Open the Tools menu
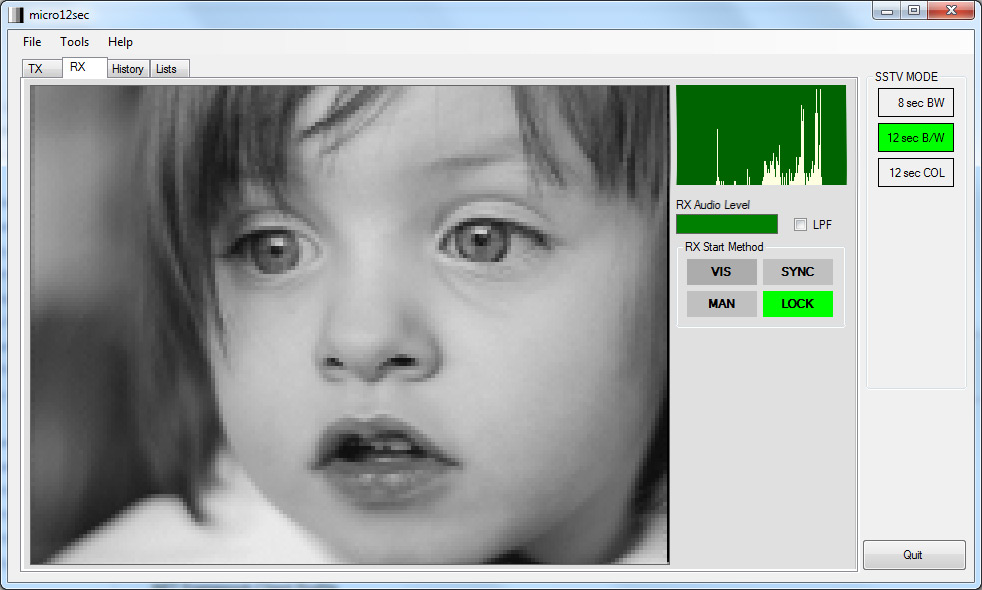The image size is (982, 590). point(75,42)
